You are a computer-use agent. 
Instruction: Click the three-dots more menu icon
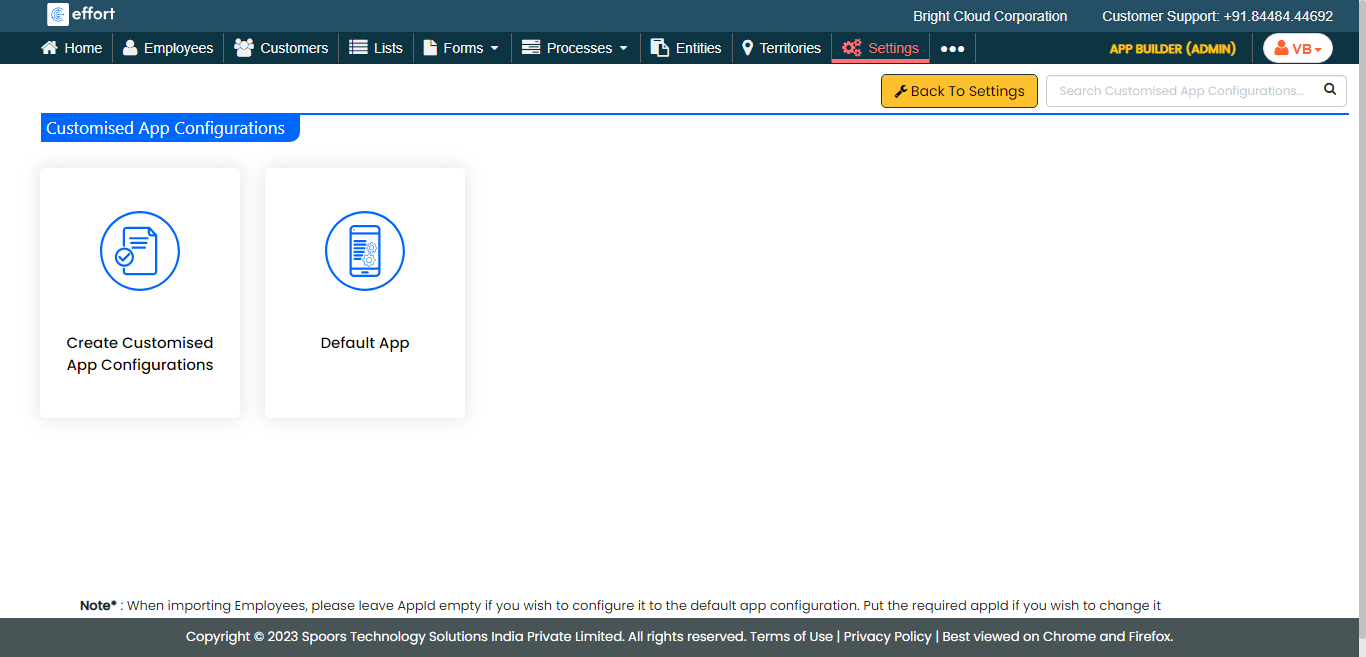(952, 49)
